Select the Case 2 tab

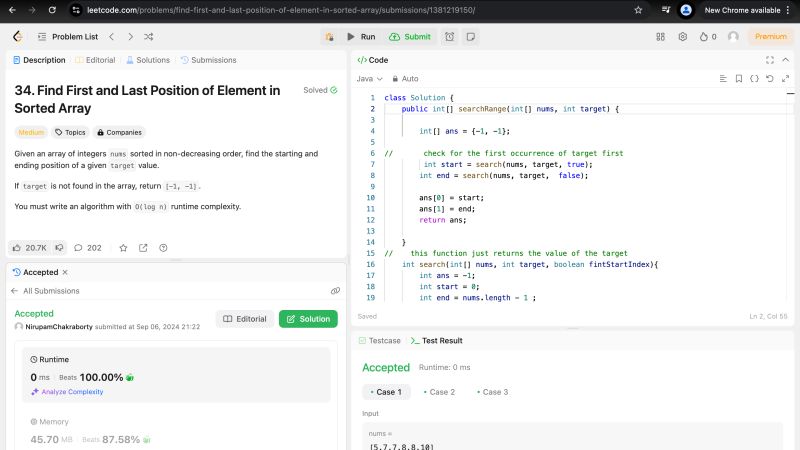click(x=439, y=392)
